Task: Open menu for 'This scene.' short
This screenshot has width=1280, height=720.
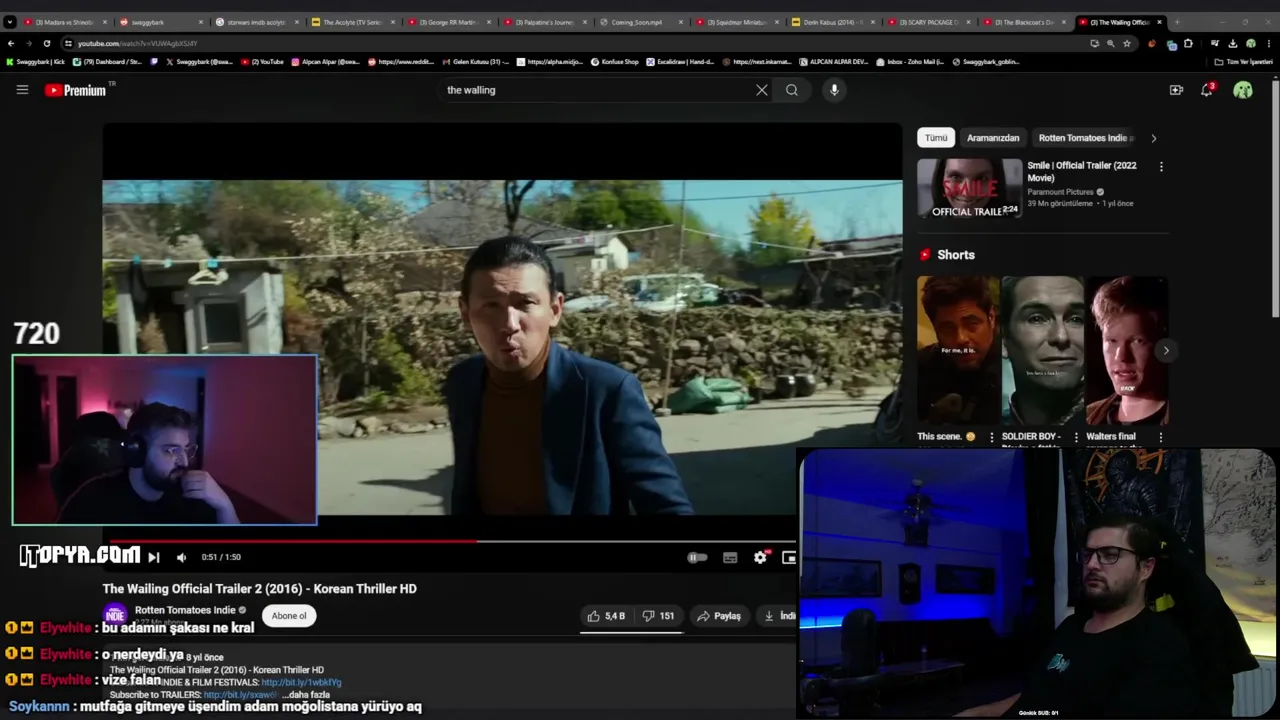Action: point(992,437)
